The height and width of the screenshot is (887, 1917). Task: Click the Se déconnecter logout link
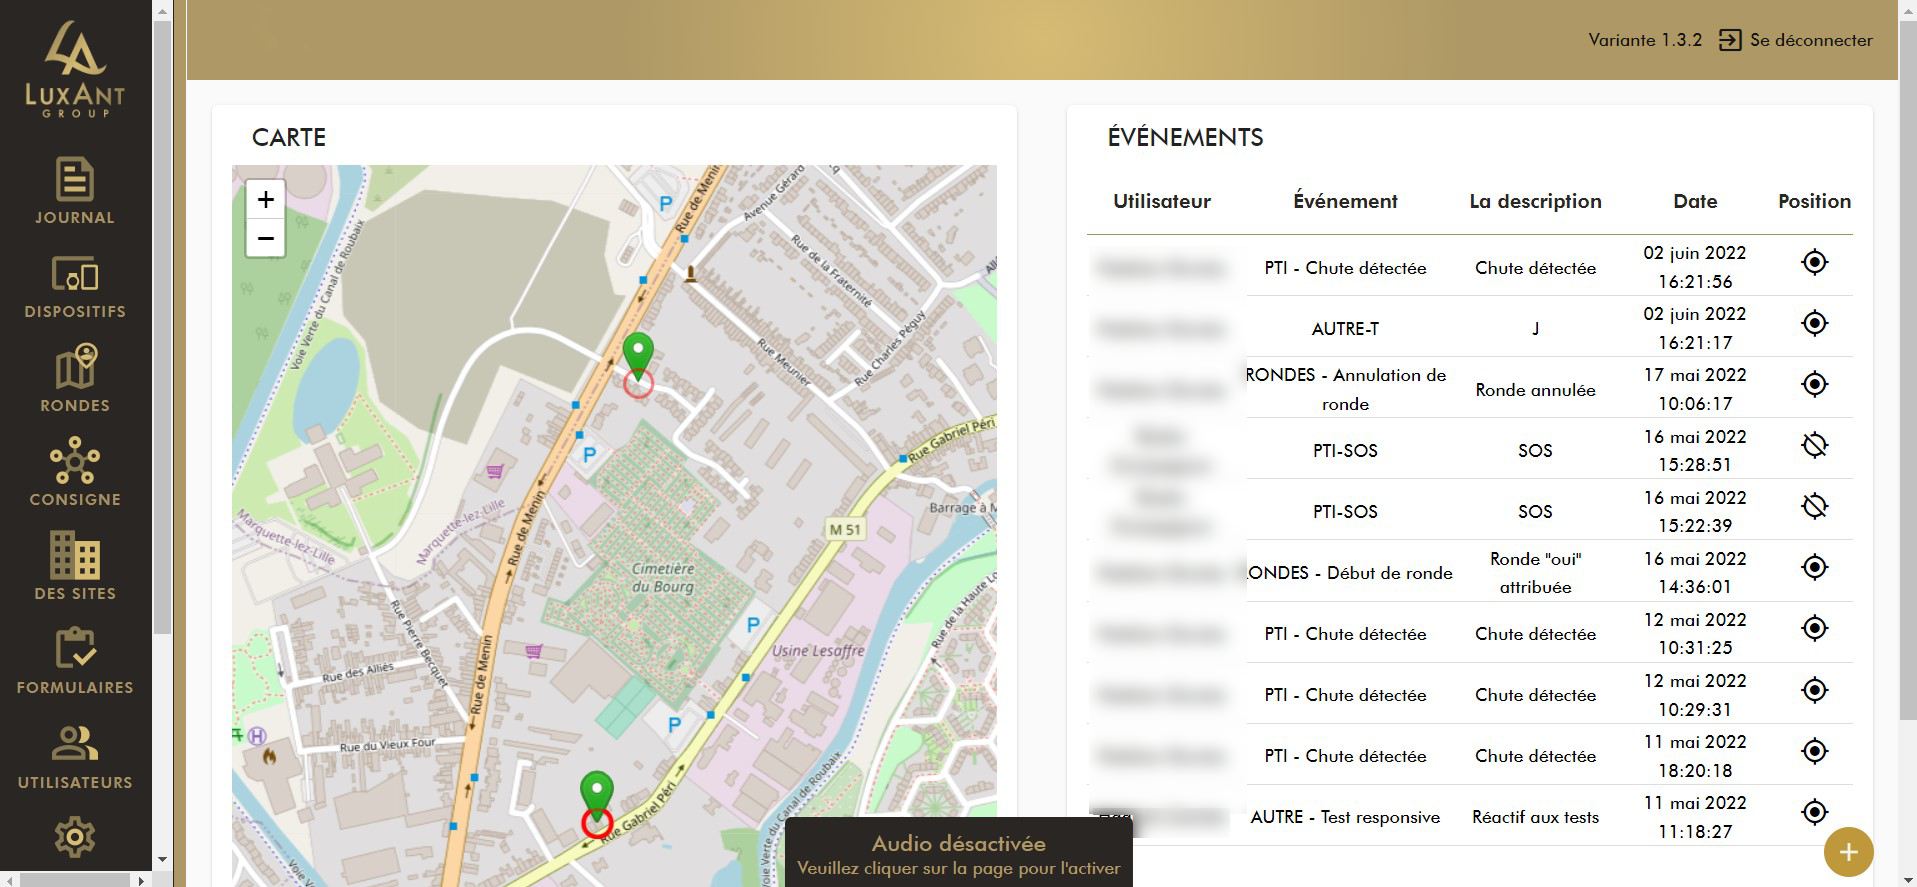(1796, 40)
